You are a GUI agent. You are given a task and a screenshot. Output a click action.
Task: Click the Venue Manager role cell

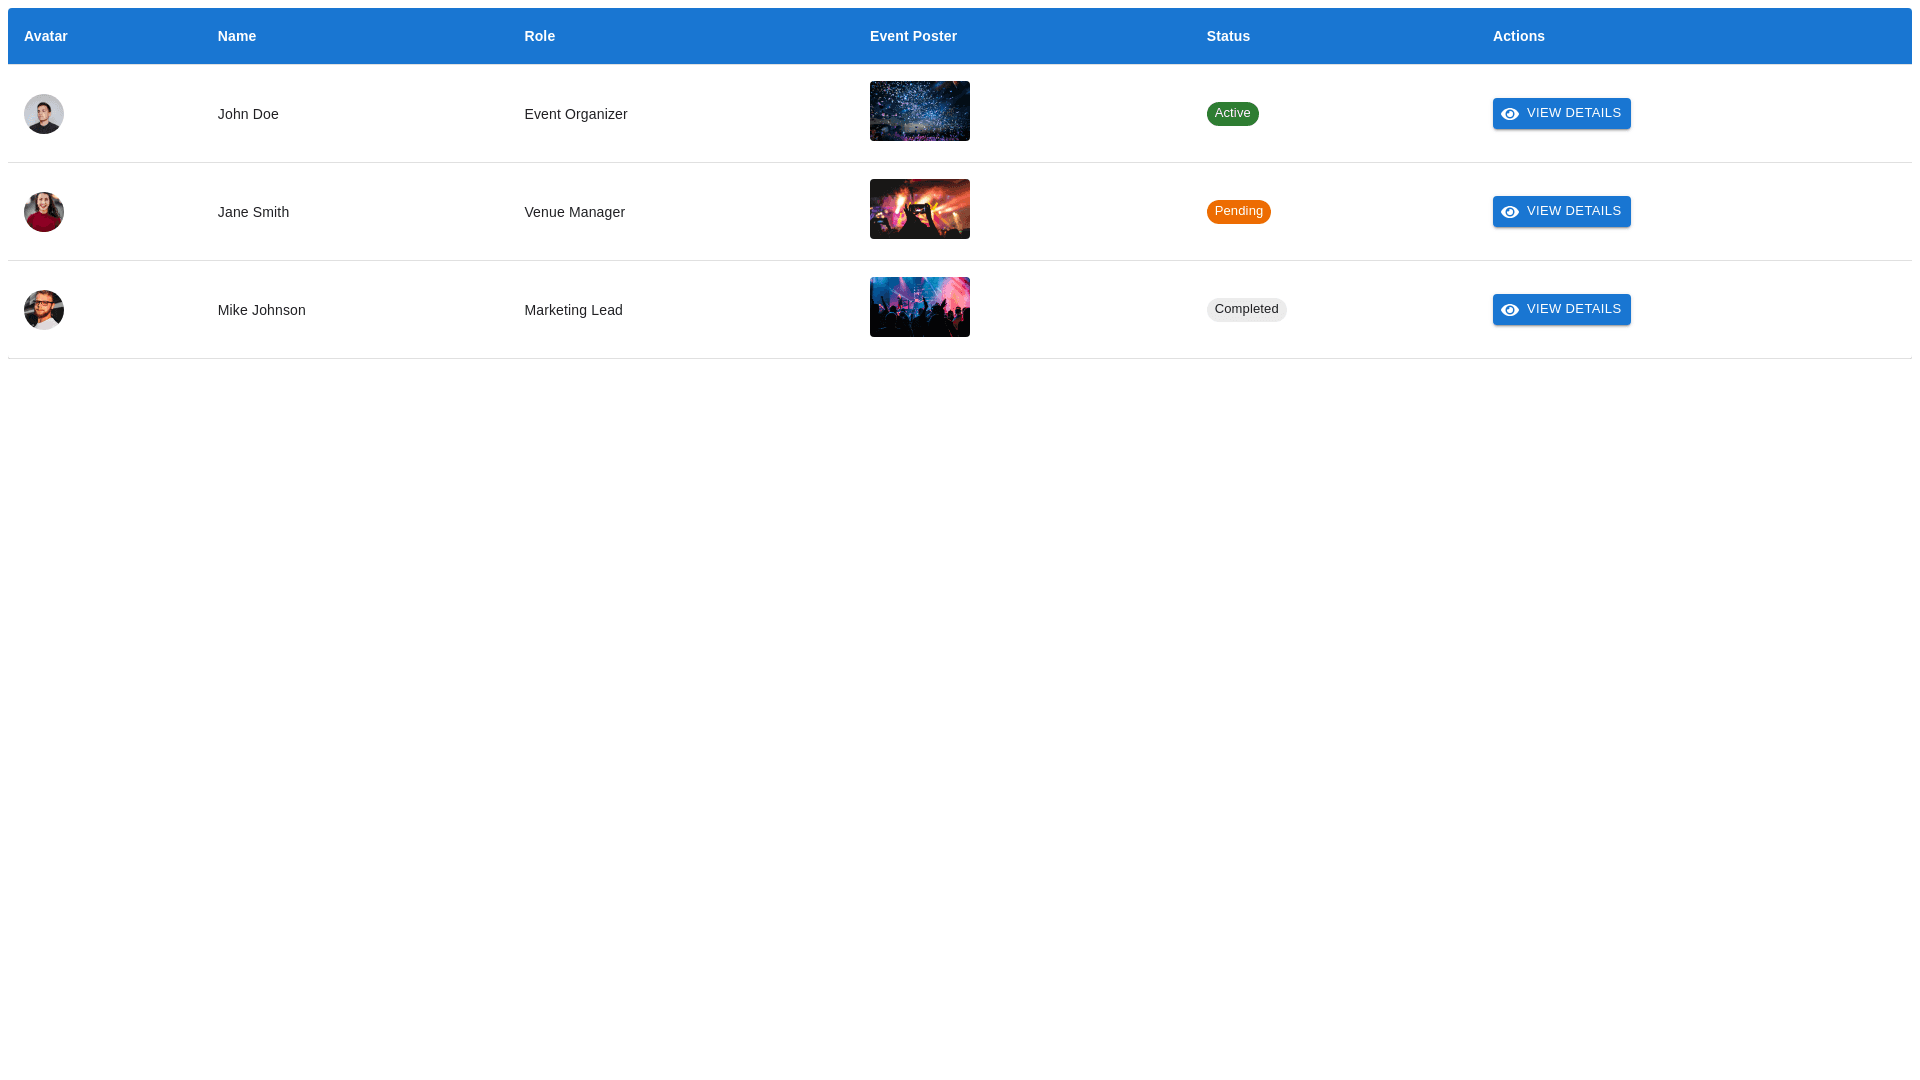(574, 212)
